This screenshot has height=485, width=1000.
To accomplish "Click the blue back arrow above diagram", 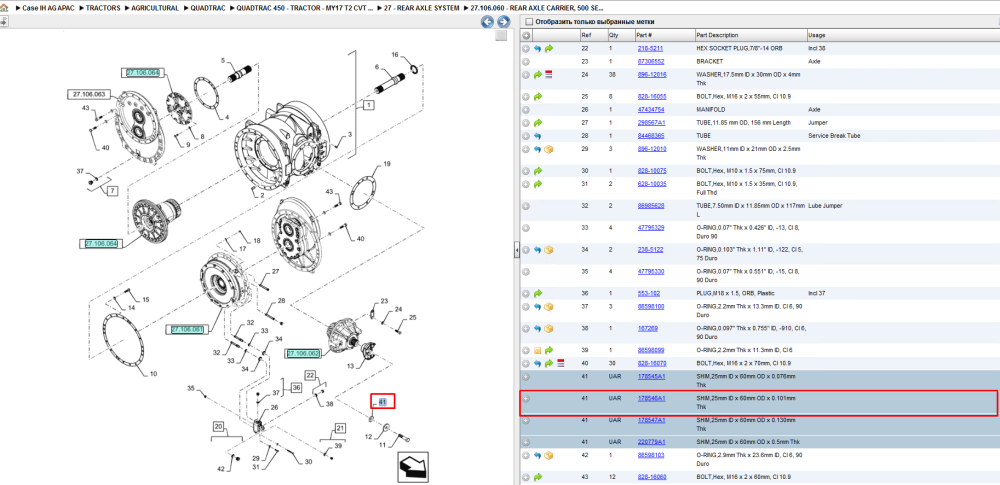I will coord(487,22).
